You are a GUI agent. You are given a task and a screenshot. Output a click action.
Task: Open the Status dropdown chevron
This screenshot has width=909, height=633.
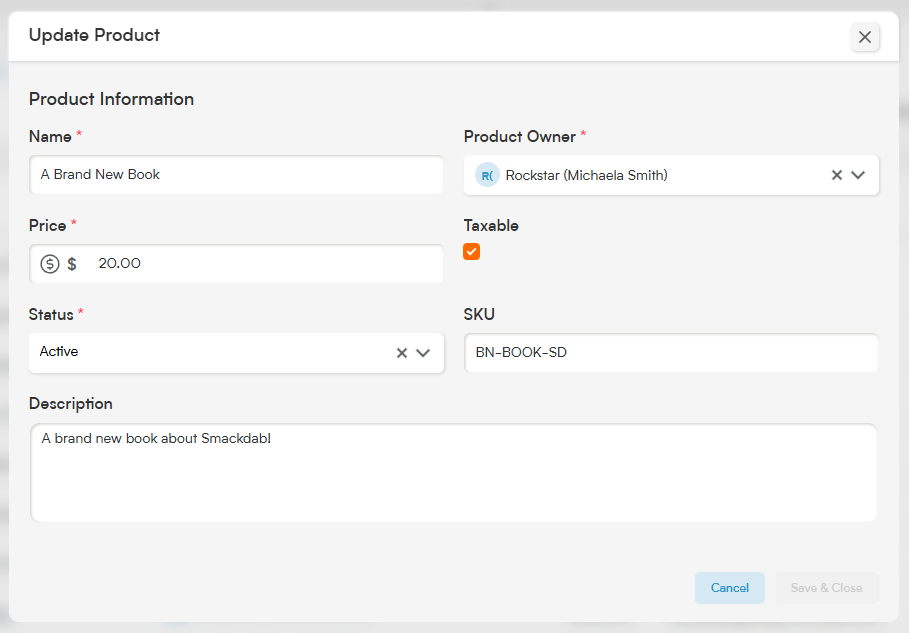423,352
